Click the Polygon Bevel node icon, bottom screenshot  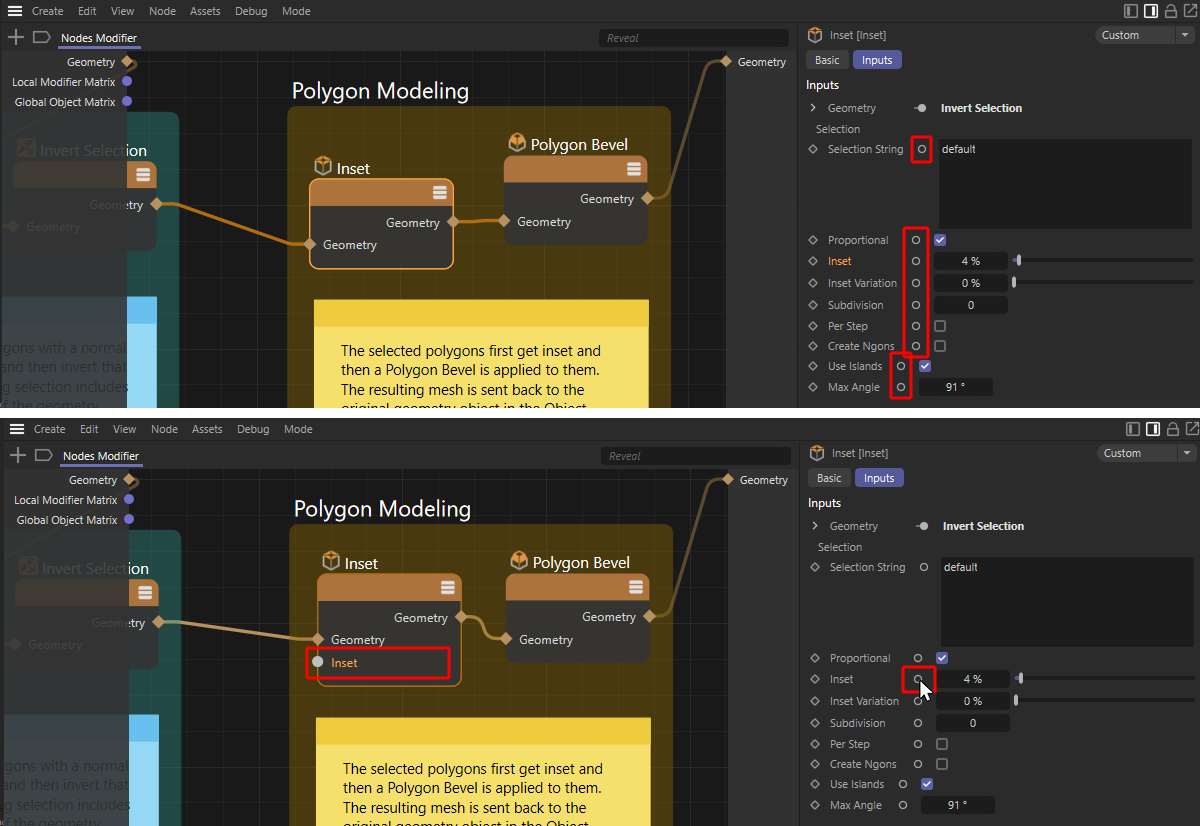pos(519,560)
